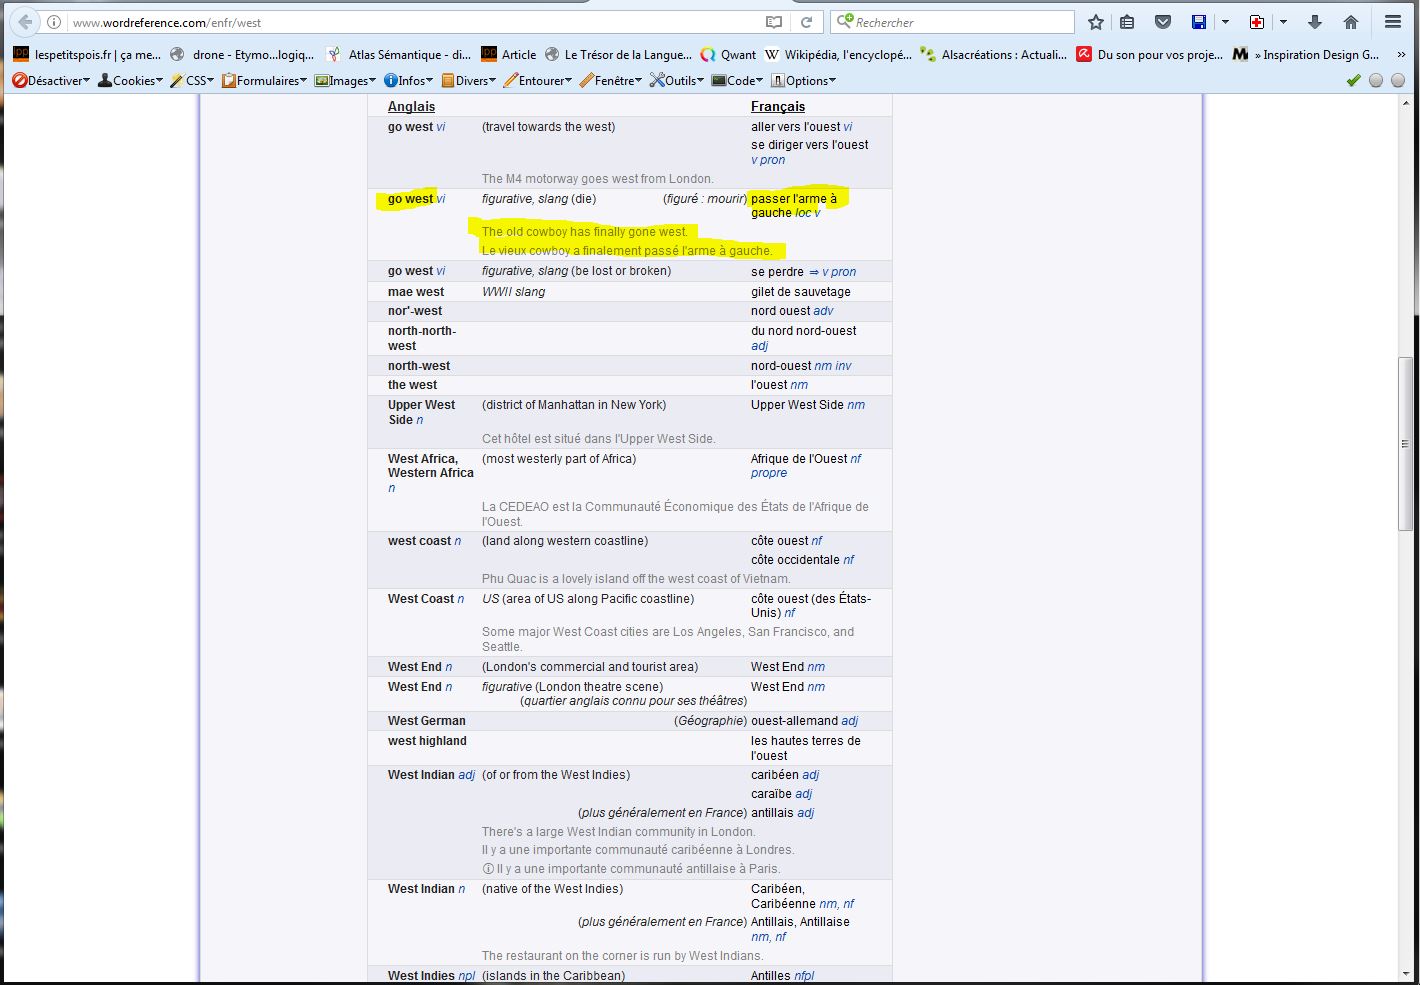Reload the current page
Screen dimensions: 1420x985
(806, 22)
